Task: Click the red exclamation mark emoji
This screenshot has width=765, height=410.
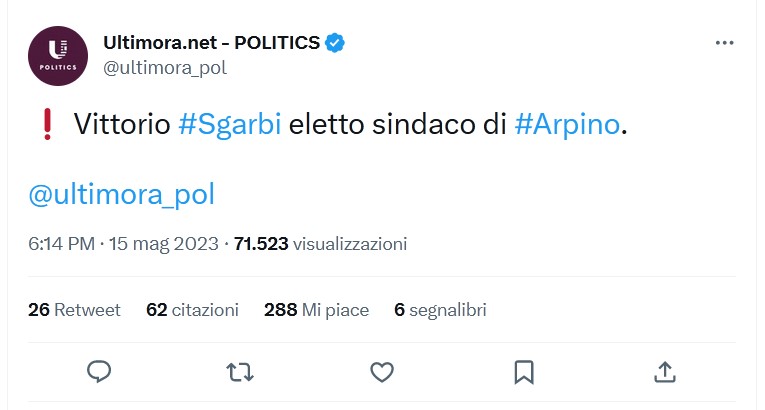Action: coord(46,127)
